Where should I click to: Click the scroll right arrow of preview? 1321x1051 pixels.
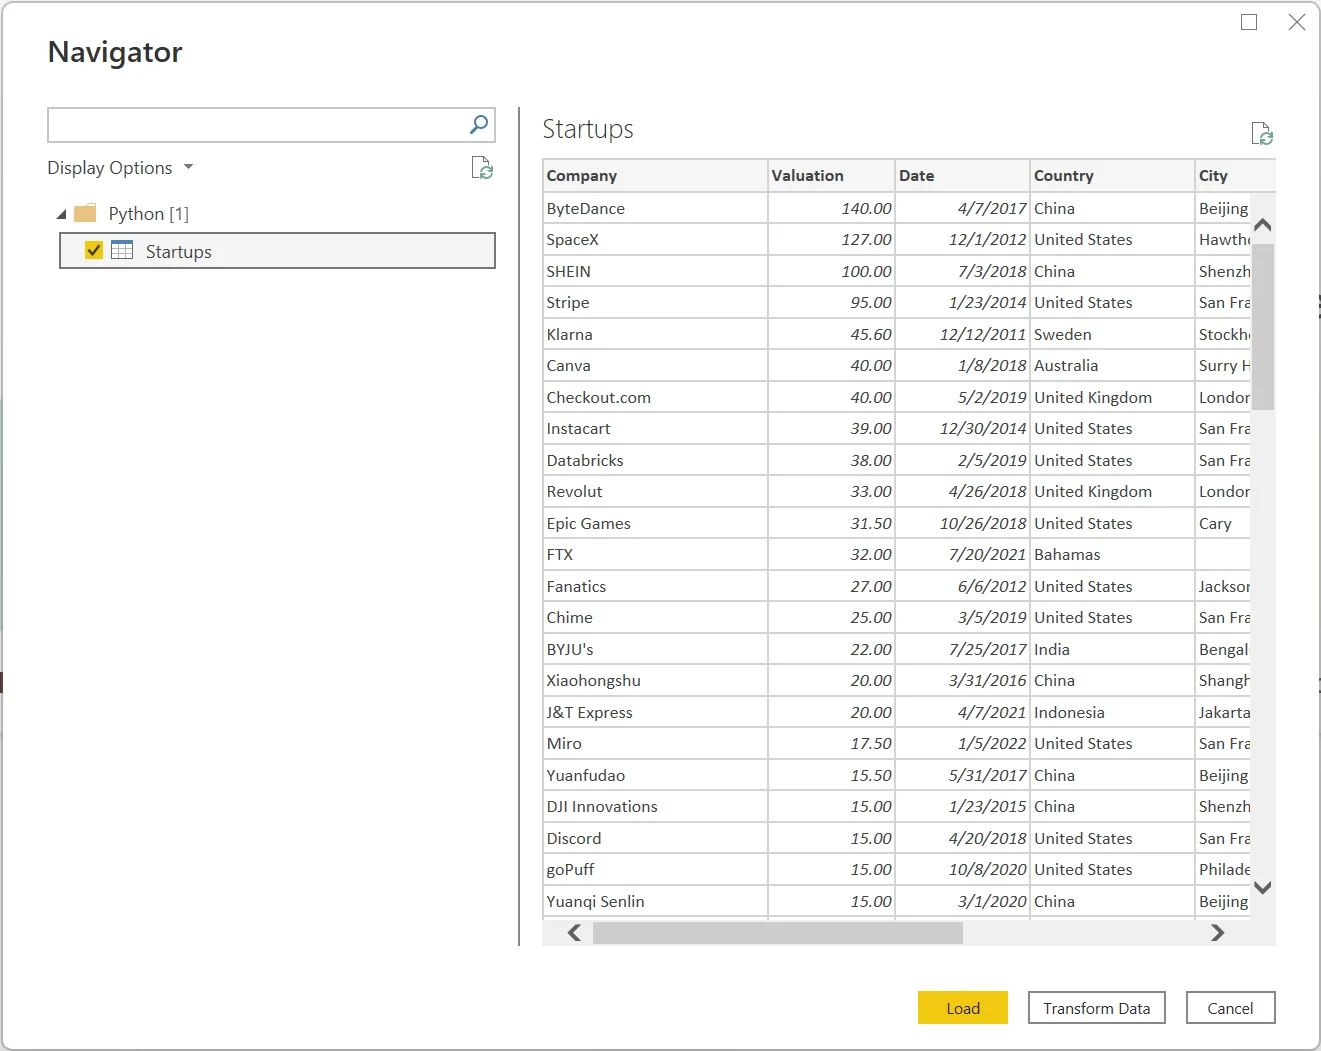pos(1217,933)
